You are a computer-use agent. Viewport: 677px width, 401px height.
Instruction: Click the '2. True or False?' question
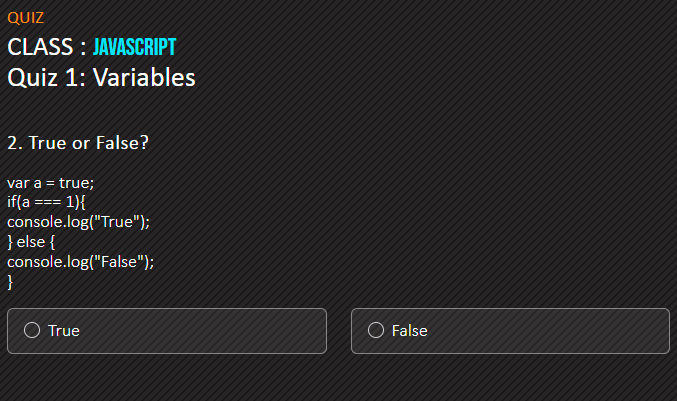tap(78, 143)
